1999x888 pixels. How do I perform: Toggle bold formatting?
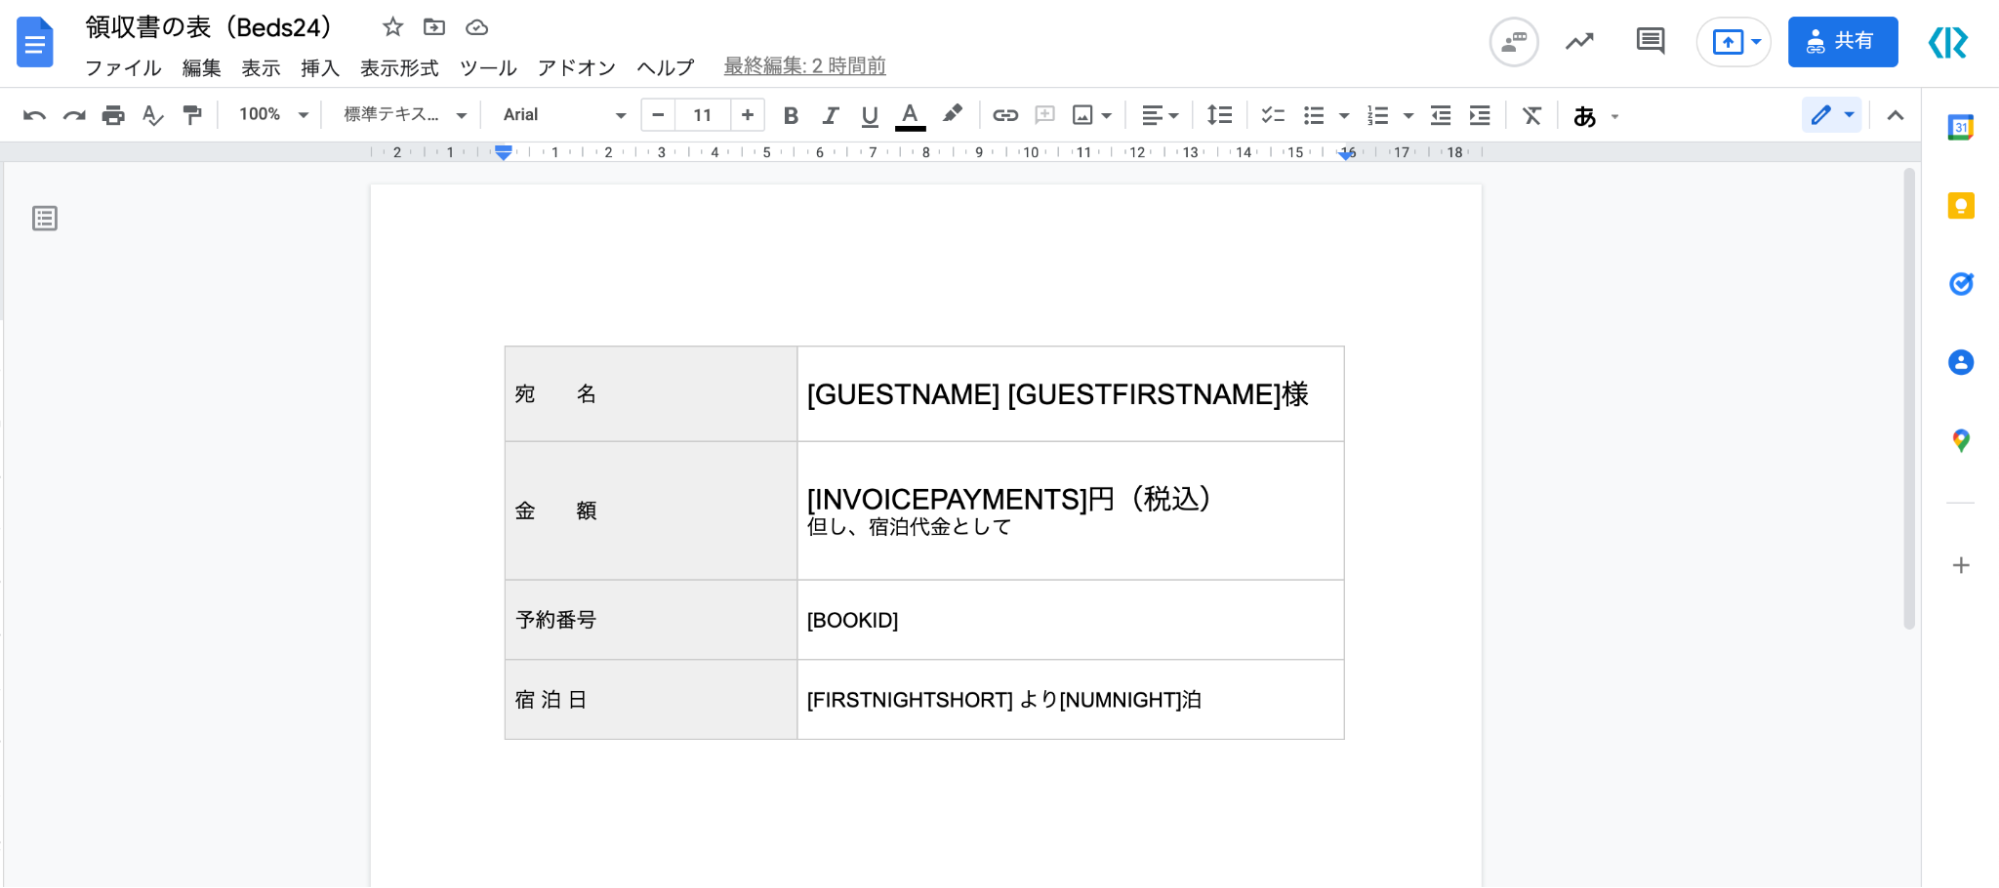coord(790,115)
